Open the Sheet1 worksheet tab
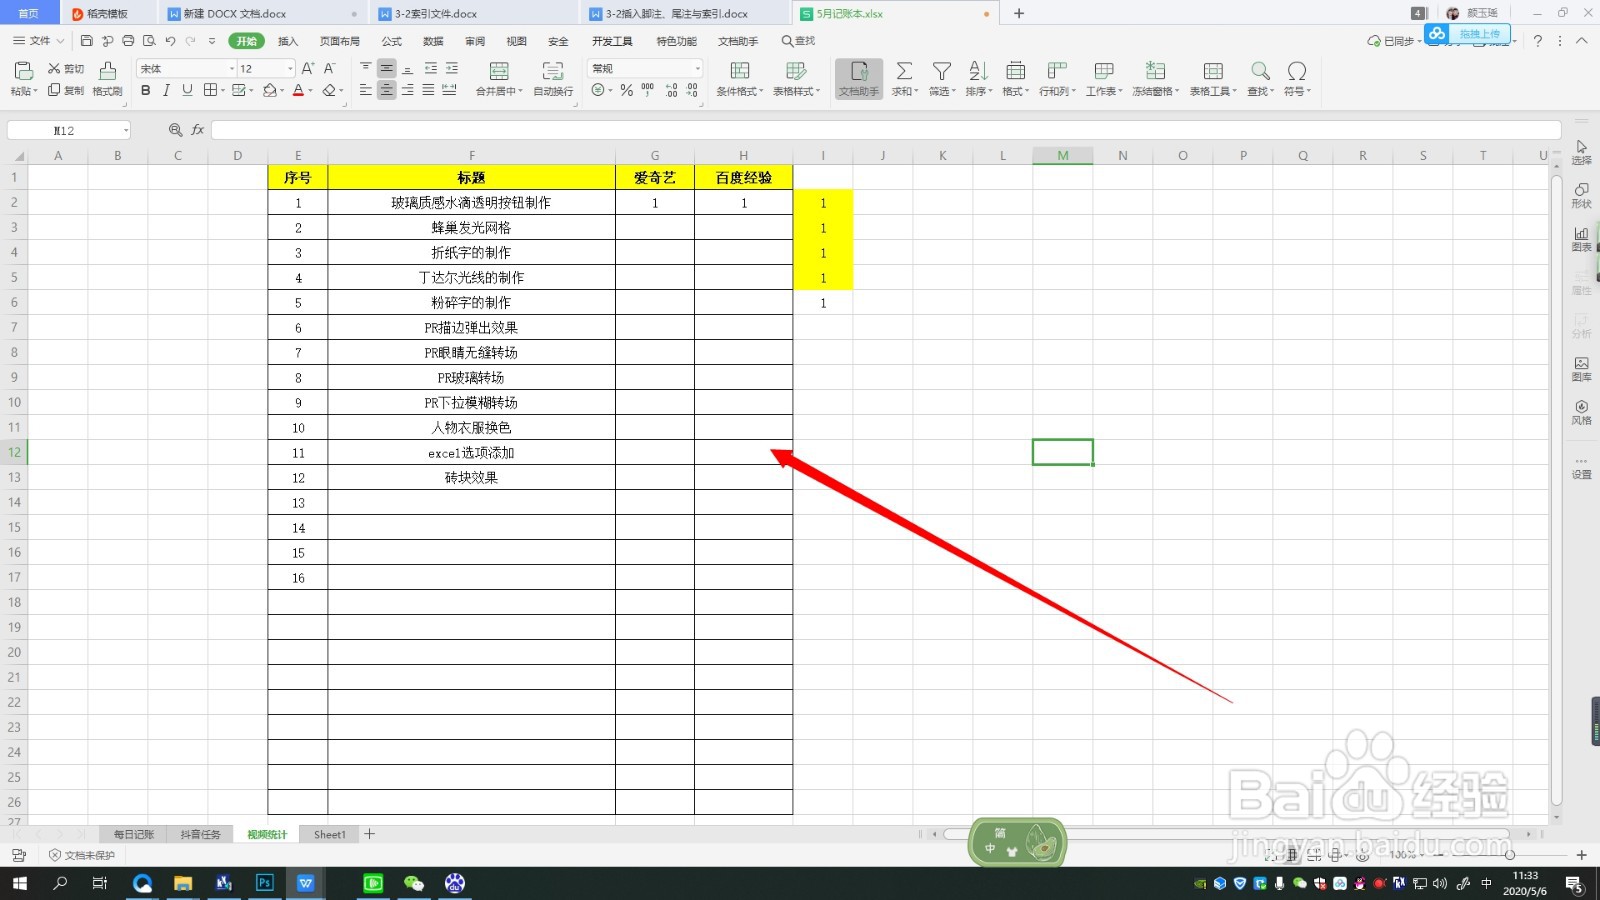Screen dimensions: 1600x900 (328, 833)
